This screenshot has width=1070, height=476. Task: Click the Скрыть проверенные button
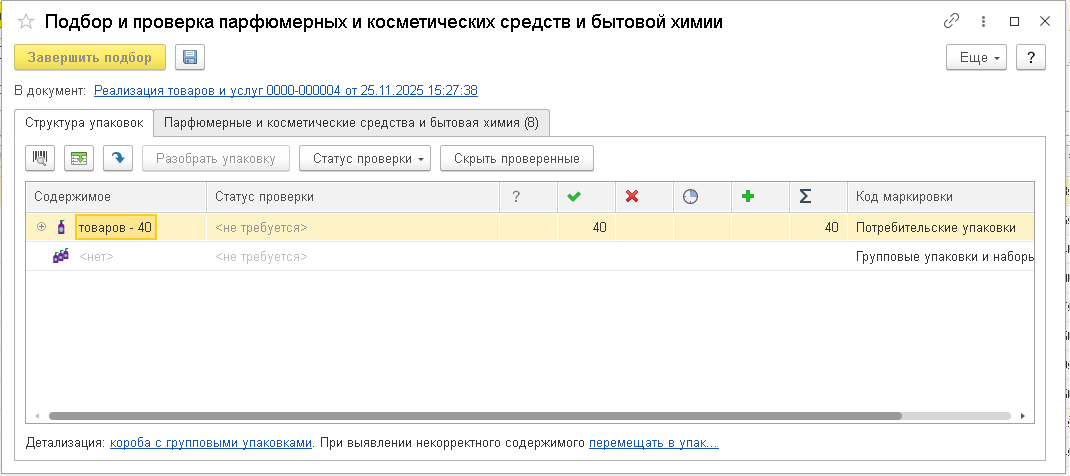tap(516, 158)
